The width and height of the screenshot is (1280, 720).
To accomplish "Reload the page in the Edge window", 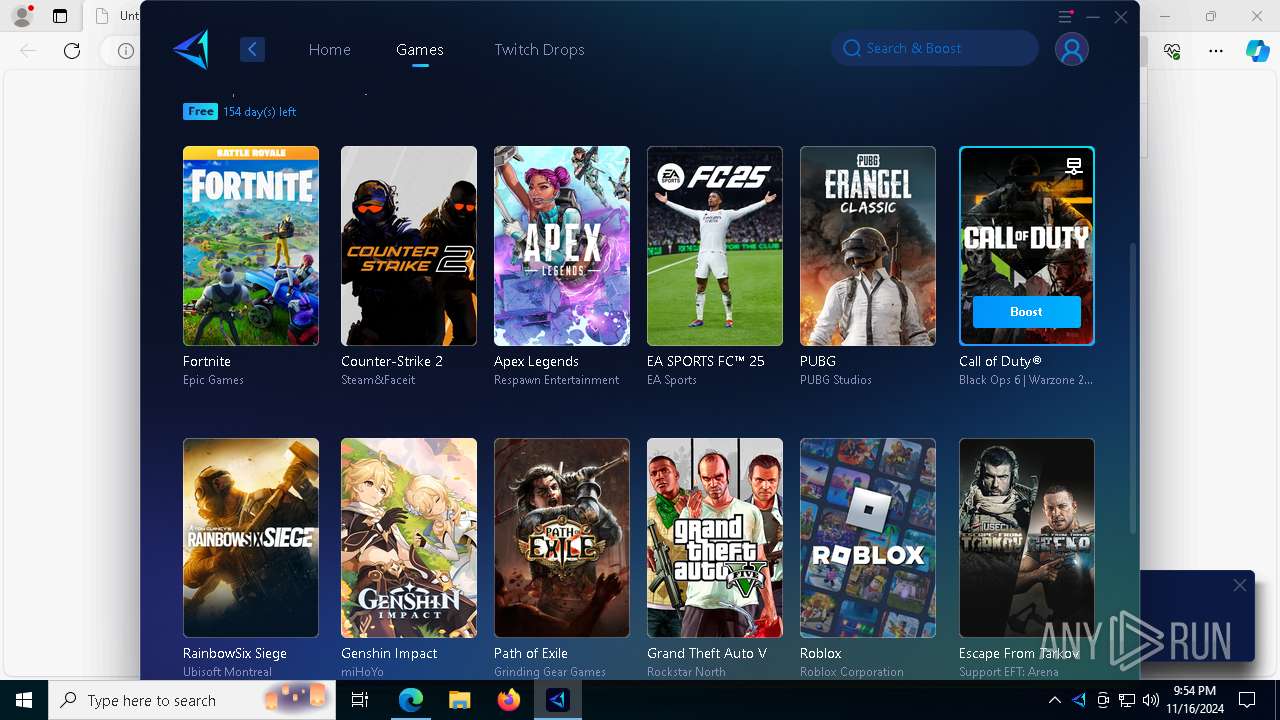I will (71, 50).
